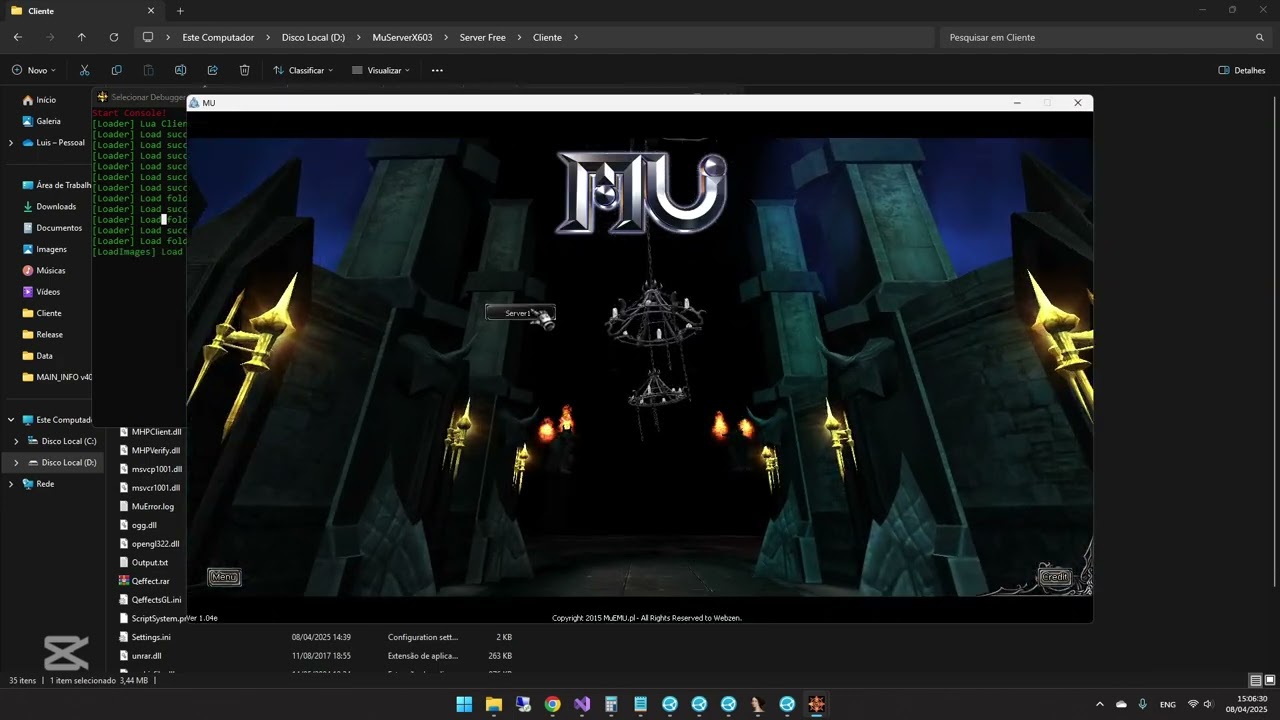Select the Output.txt file

tap(151, 562)
